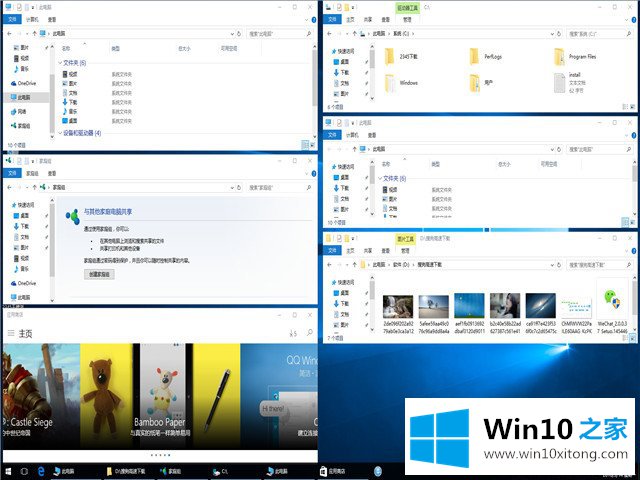
Task: Open the Store downloads arrow icon
Action: [293, 333]
